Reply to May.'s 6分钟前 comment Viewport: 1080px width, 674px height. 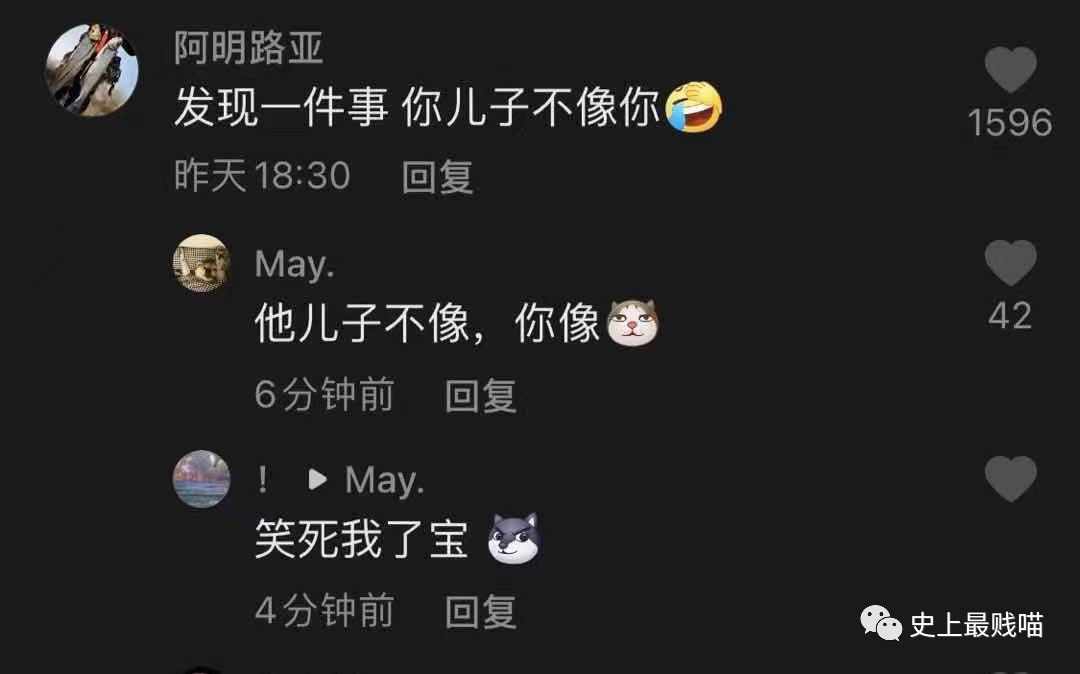point(481,395)
